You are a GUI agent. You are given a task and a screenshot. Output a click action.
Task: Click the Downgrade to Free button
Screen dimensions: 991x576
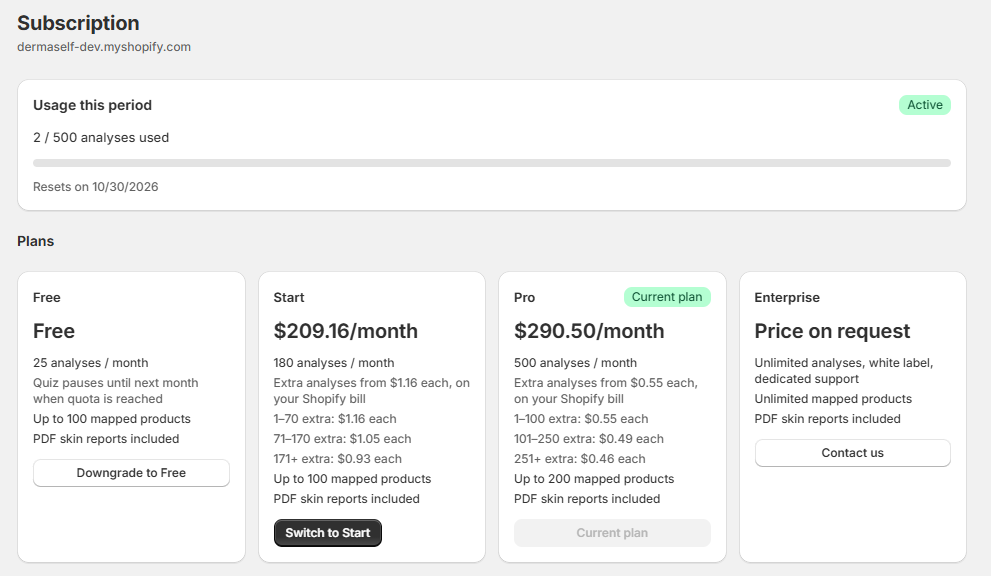(x=131, y=473)
